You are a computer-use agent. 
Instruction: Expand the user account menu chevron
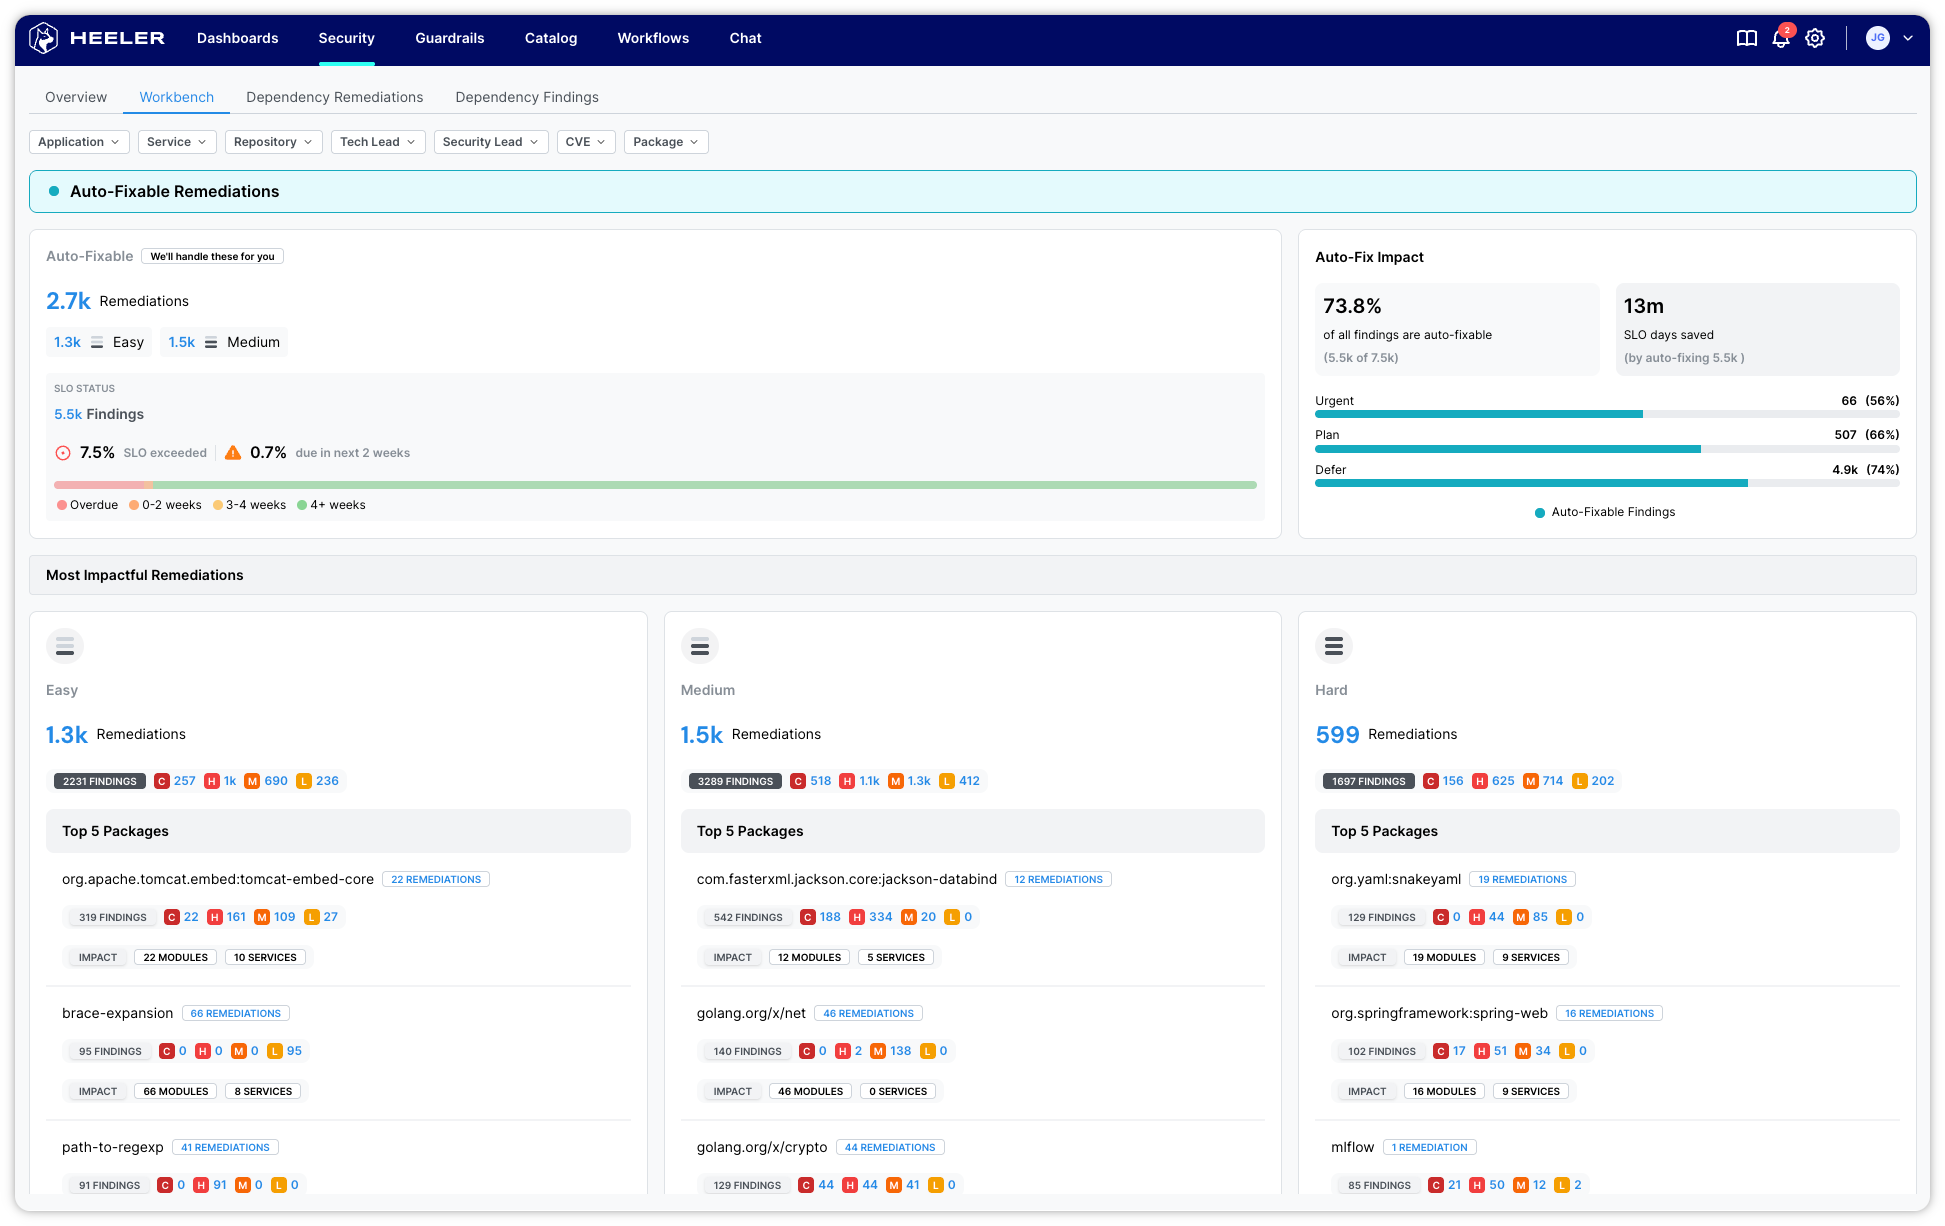[x=1908, y=38]
